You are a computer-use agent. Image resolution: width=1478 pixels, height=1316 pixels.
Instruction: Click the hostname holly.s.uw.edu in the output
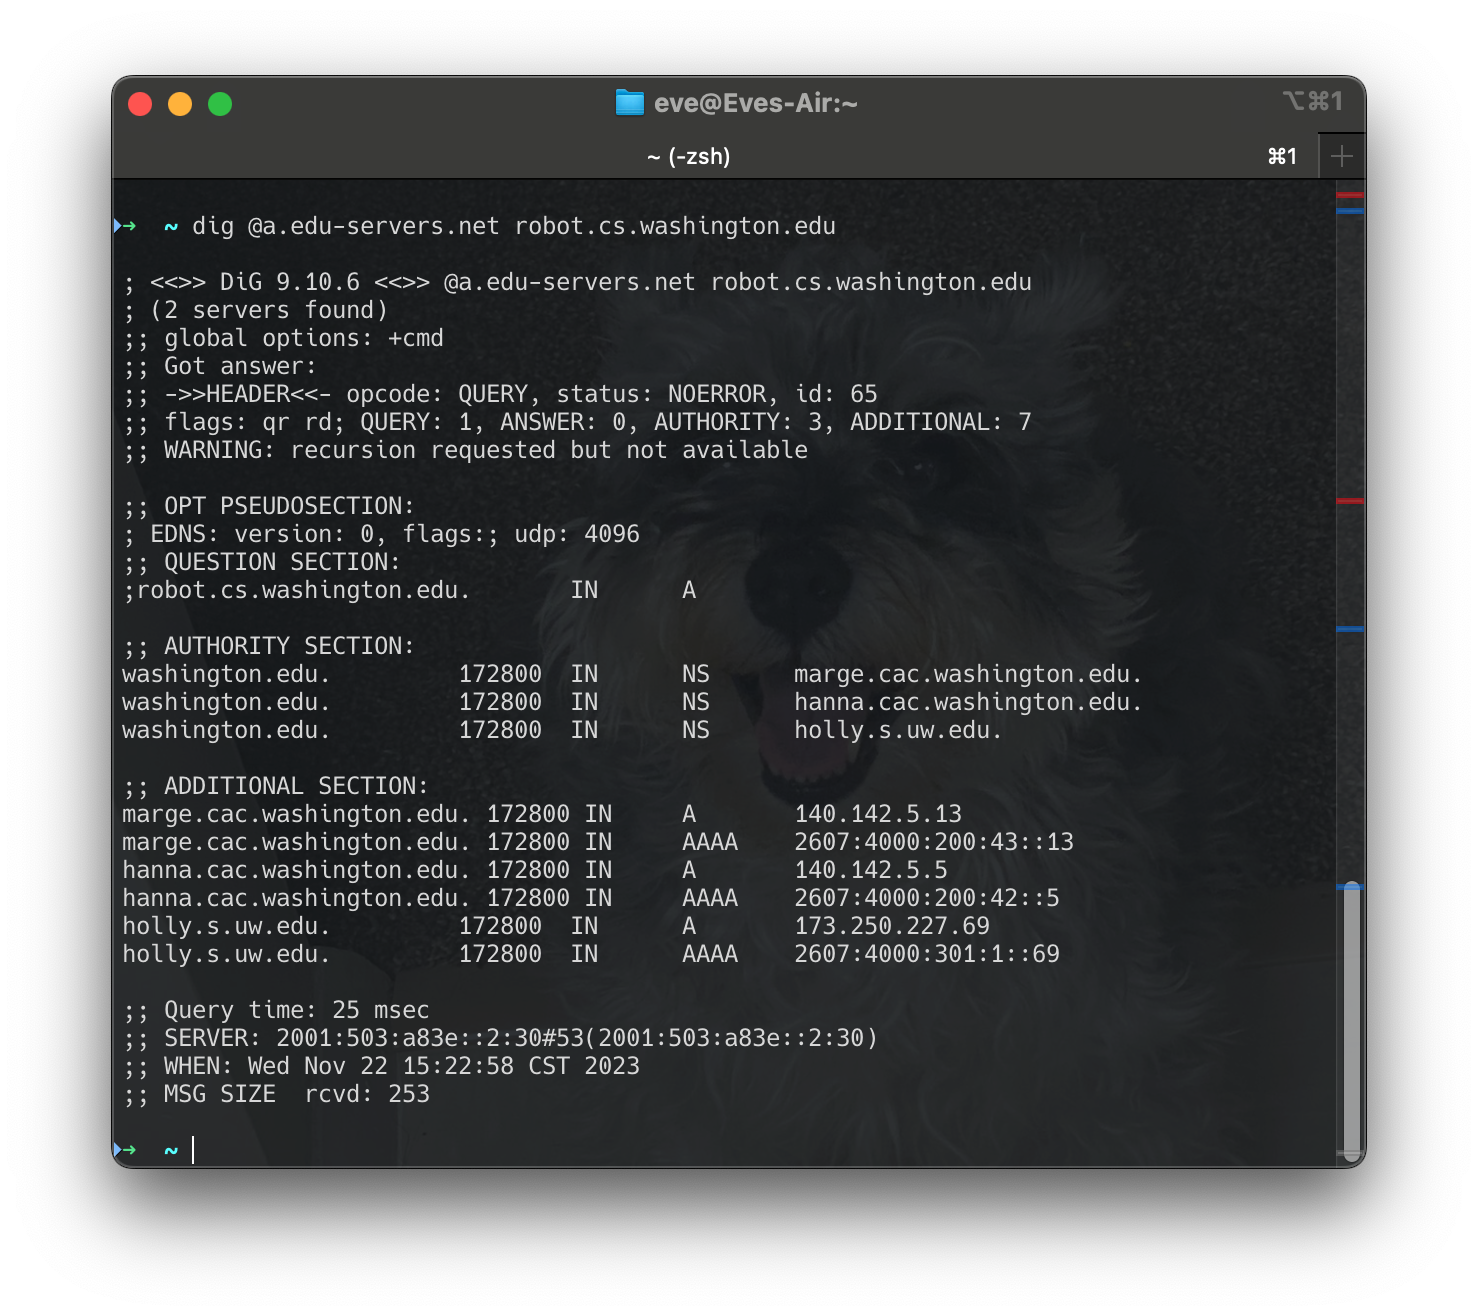(x=897, y=730)
